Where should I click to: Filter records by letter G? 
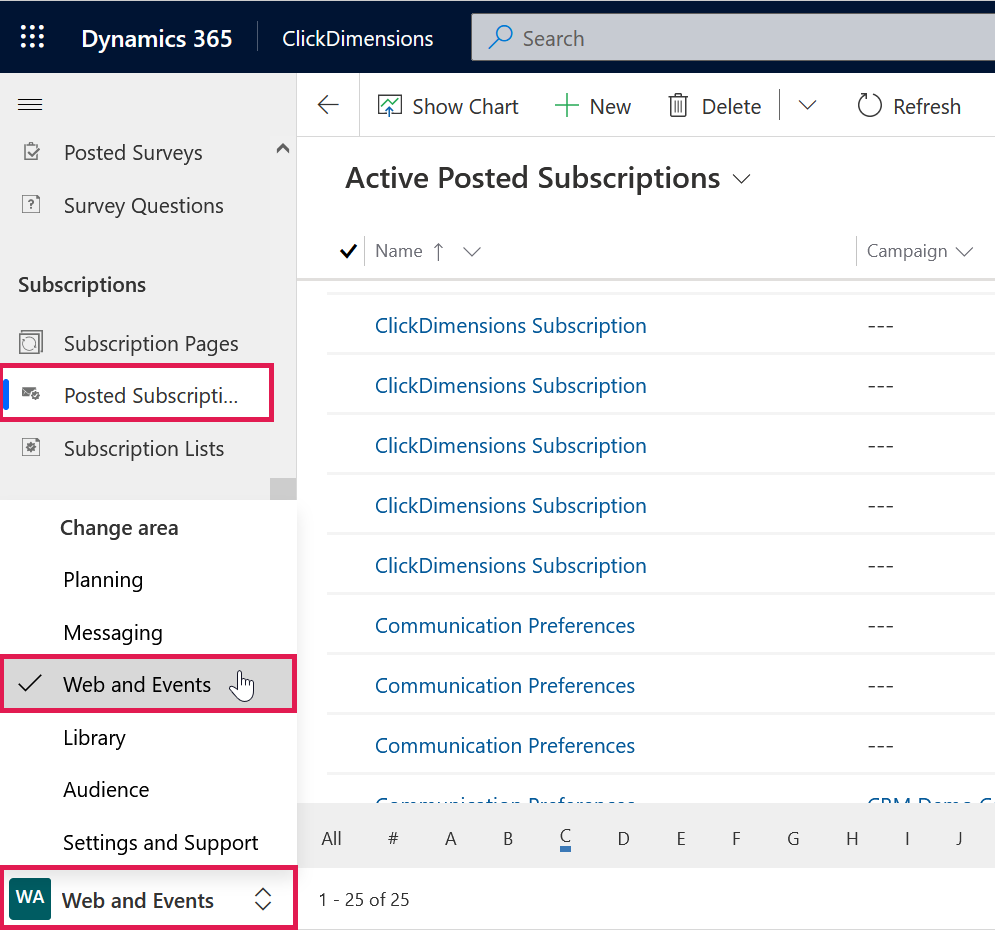tap(793, 839)
